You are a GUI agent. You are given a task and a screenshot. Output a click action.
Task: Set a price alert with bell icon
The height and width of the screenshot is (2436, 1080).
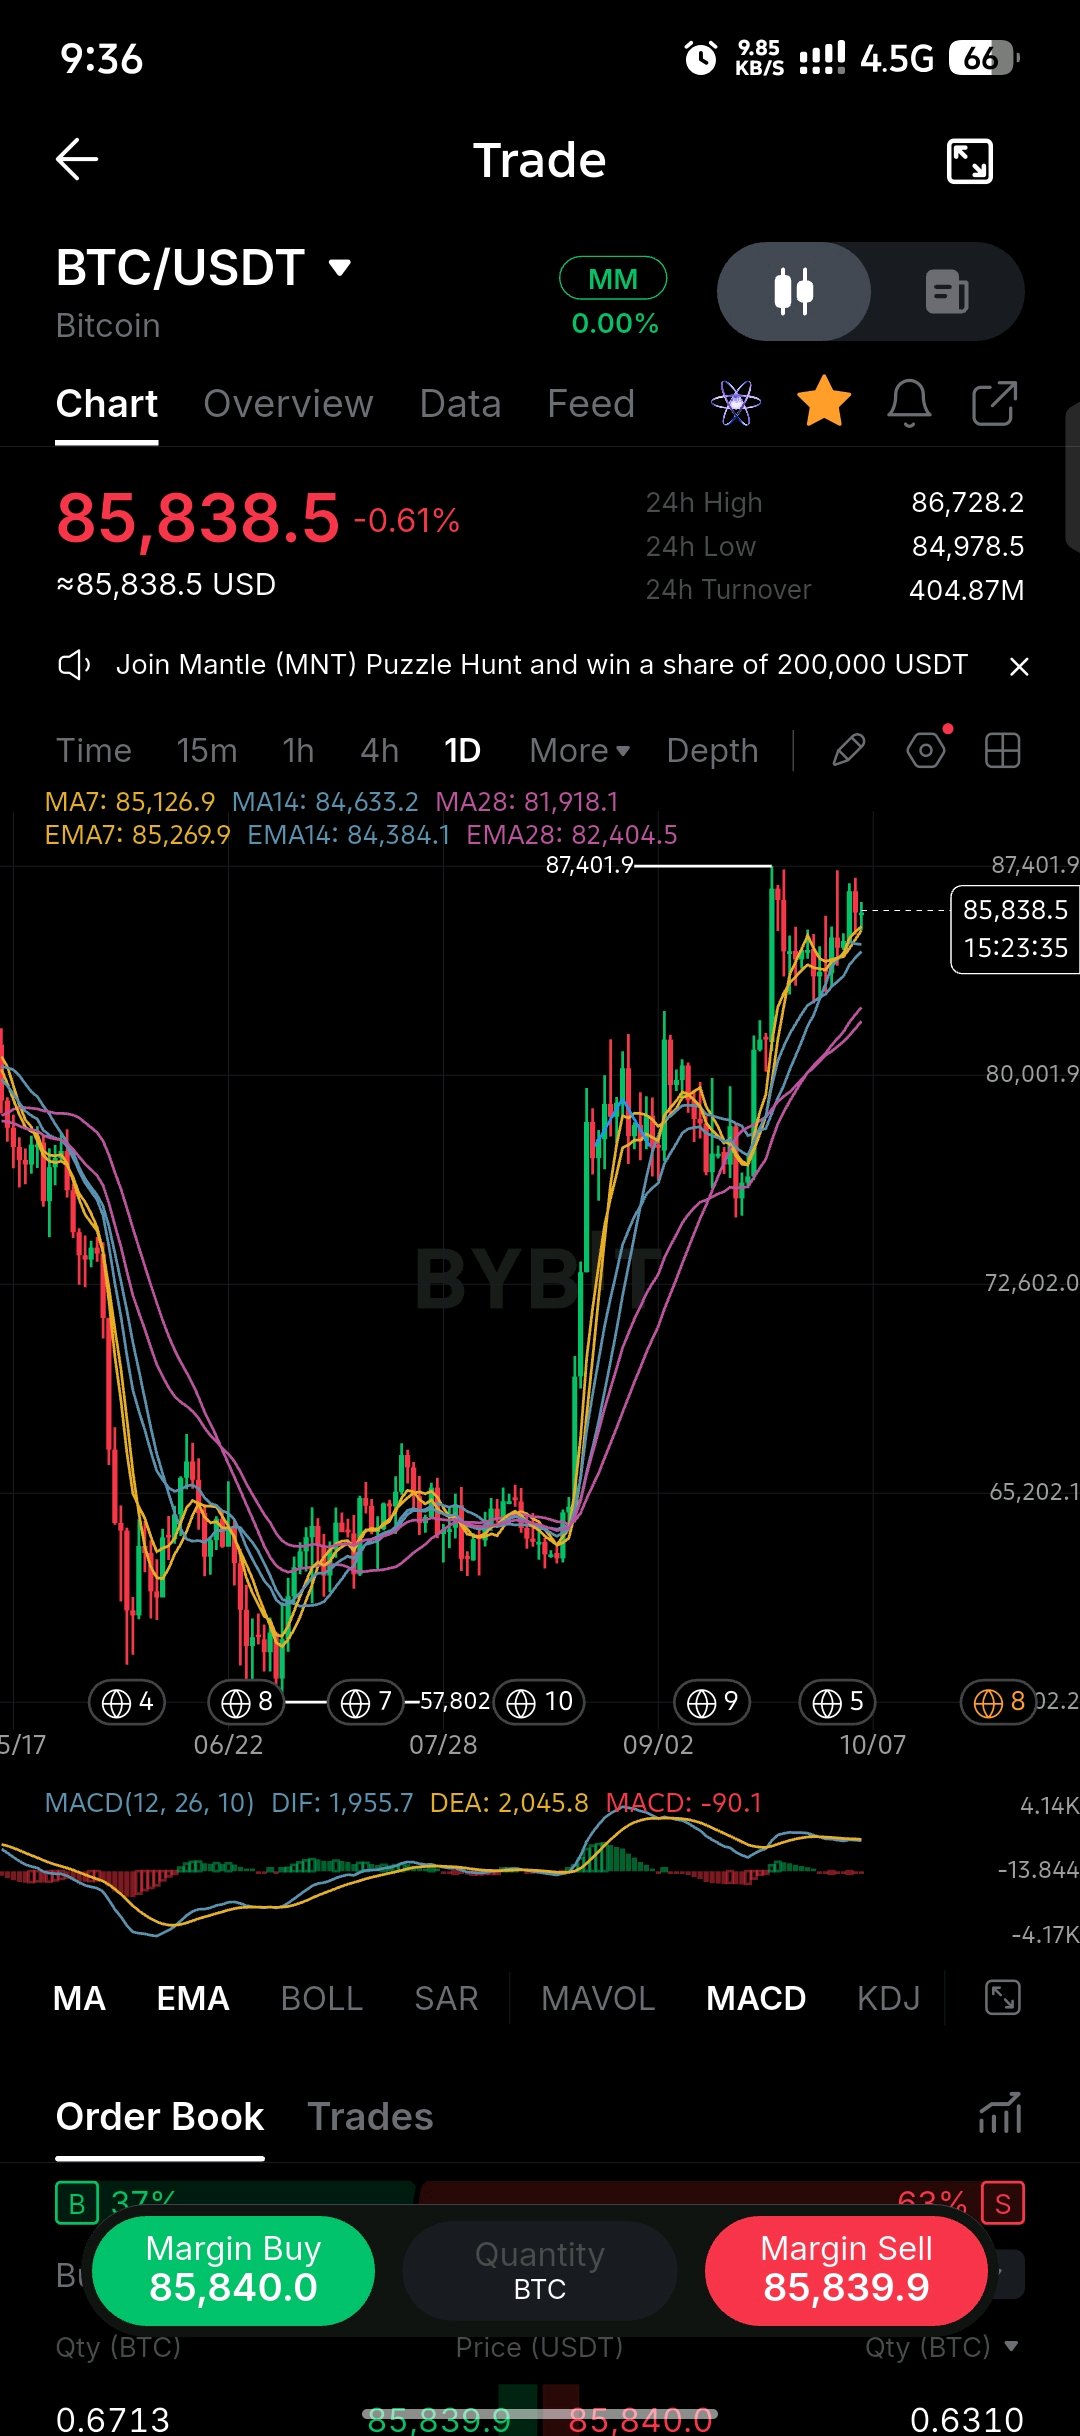pos(909,404)
